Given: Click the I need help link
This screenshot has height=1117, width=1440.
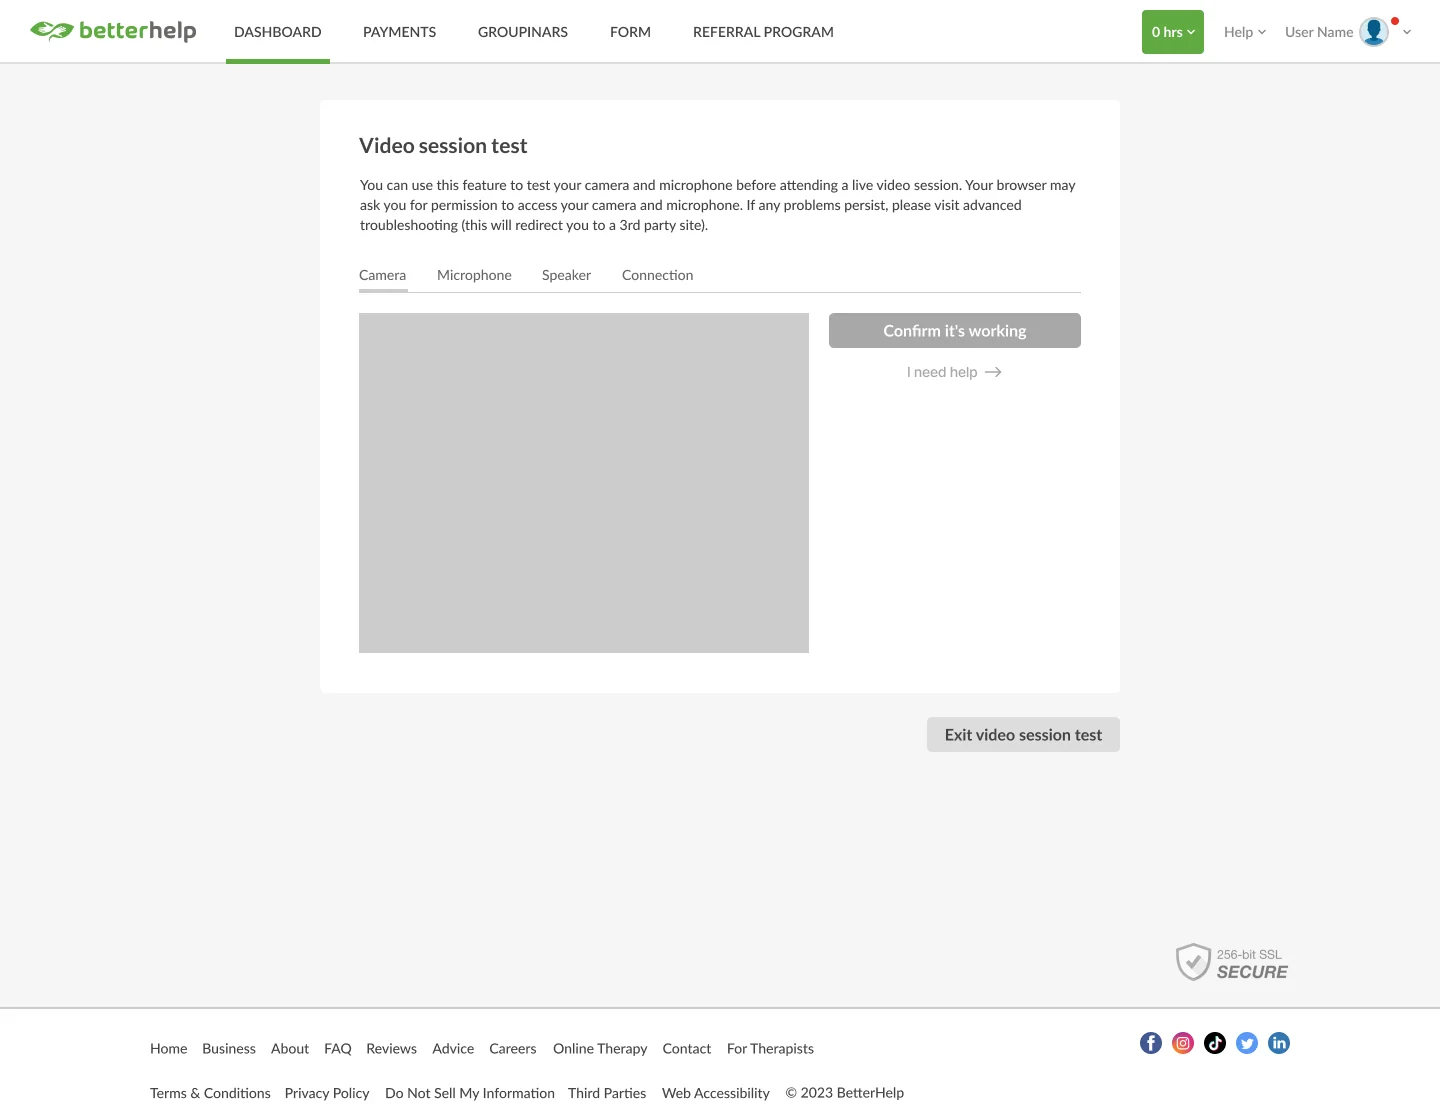Looking at the screenshot, I should click(x=954, y=372).
